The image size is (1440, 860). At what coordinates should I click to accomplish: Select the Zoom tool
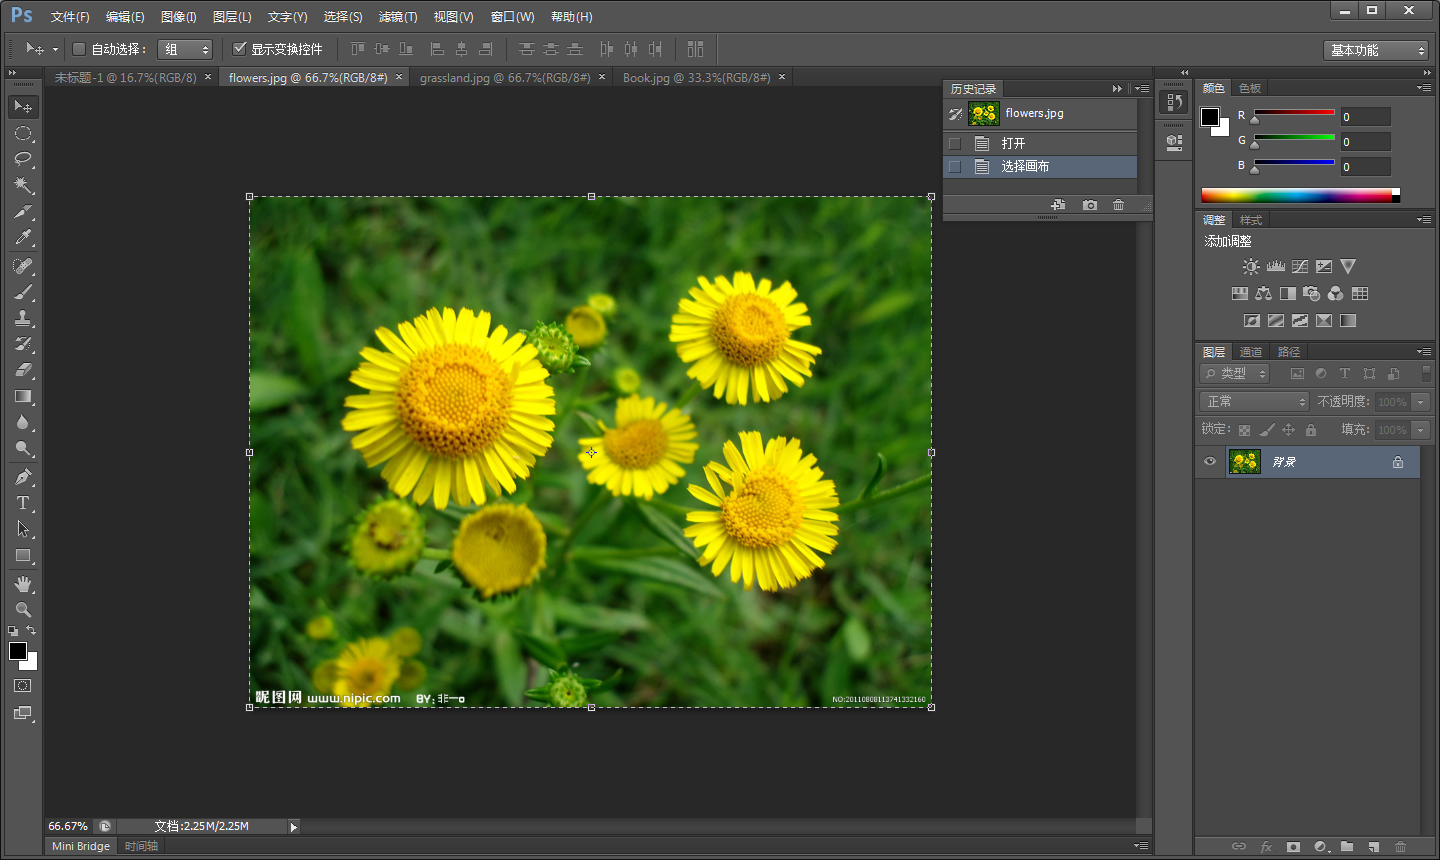23,610
